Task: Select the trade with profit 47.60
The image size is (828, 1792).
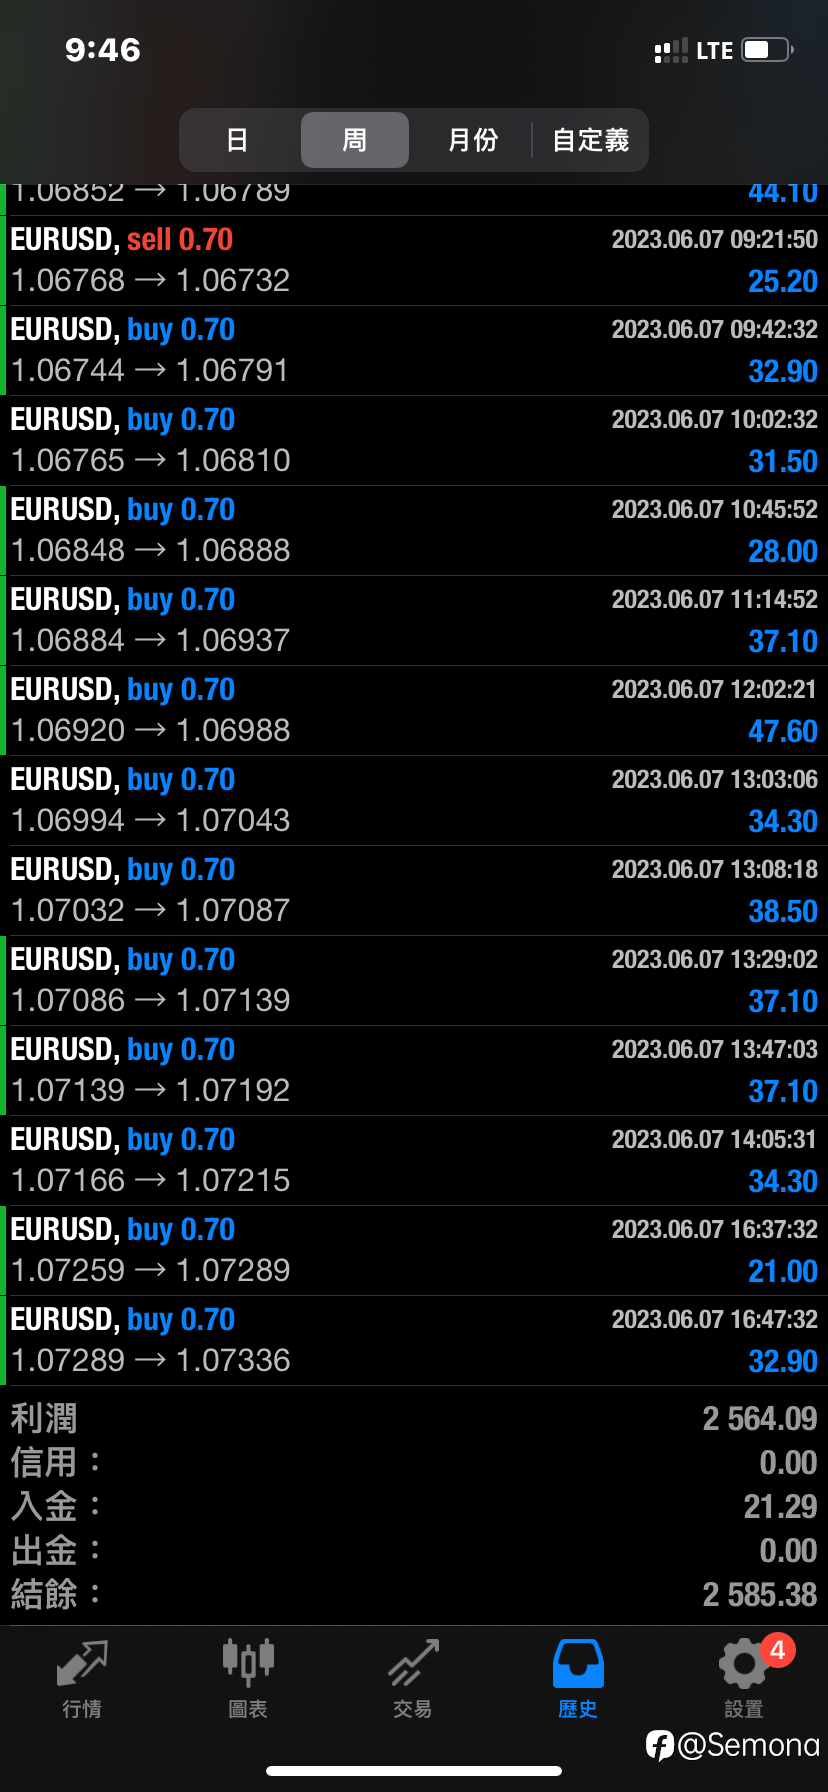Action: point(414,710)
